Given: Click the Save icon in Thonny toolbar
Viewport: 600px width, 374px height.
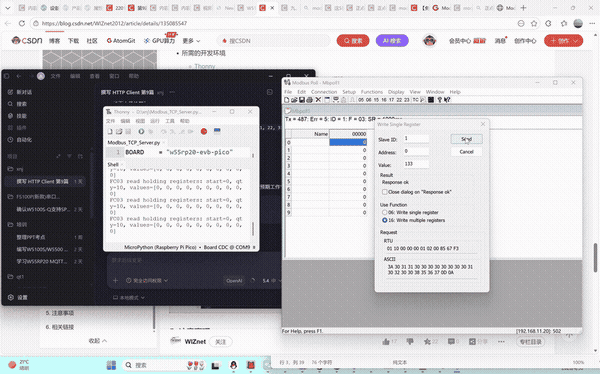Looking at the screenshot, I should tap(128, 131).
